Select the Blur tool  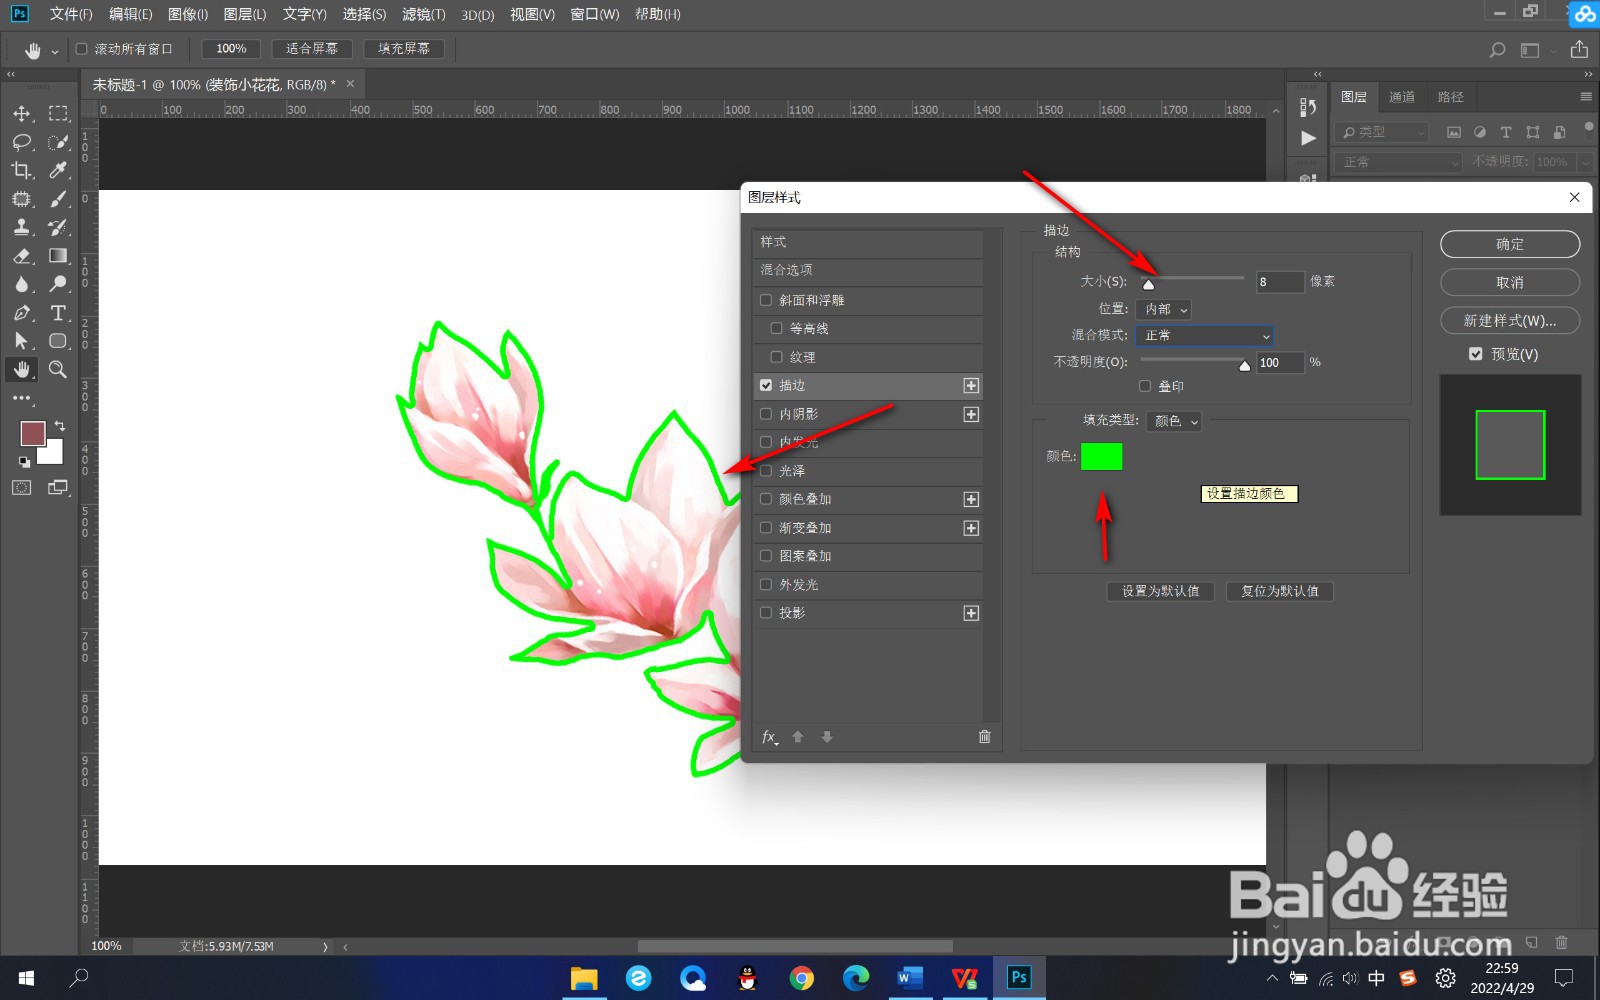pos(22,284)
